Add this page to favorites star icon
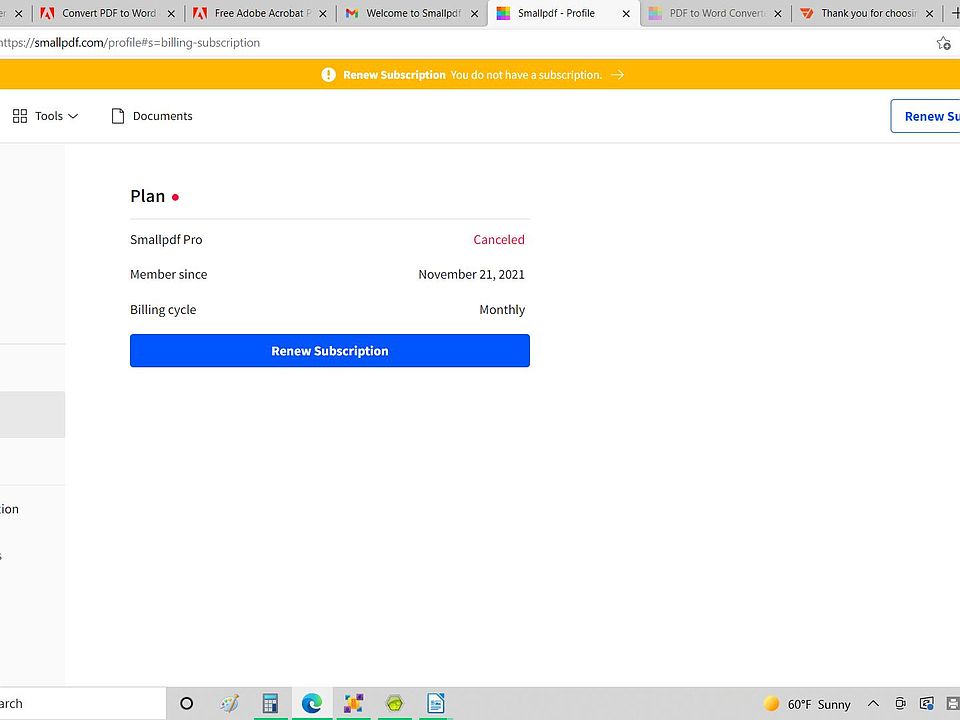The height and width of the screenshot is (720, 960). point(943,43)
